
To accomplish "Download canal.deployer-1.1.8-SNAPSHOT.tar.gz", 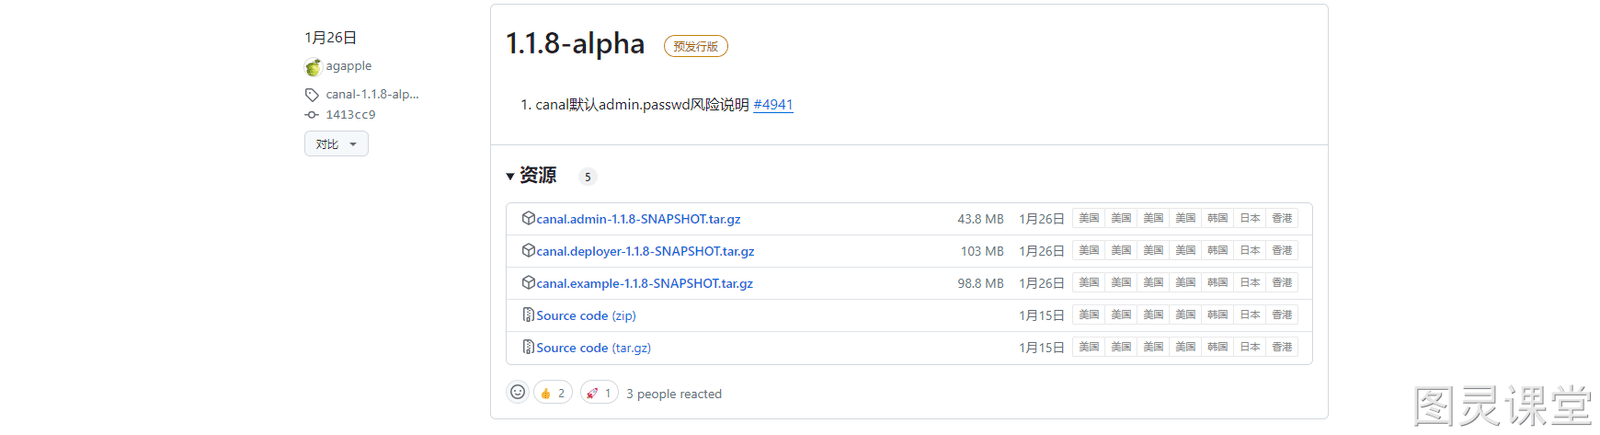I will pos(645,251).
